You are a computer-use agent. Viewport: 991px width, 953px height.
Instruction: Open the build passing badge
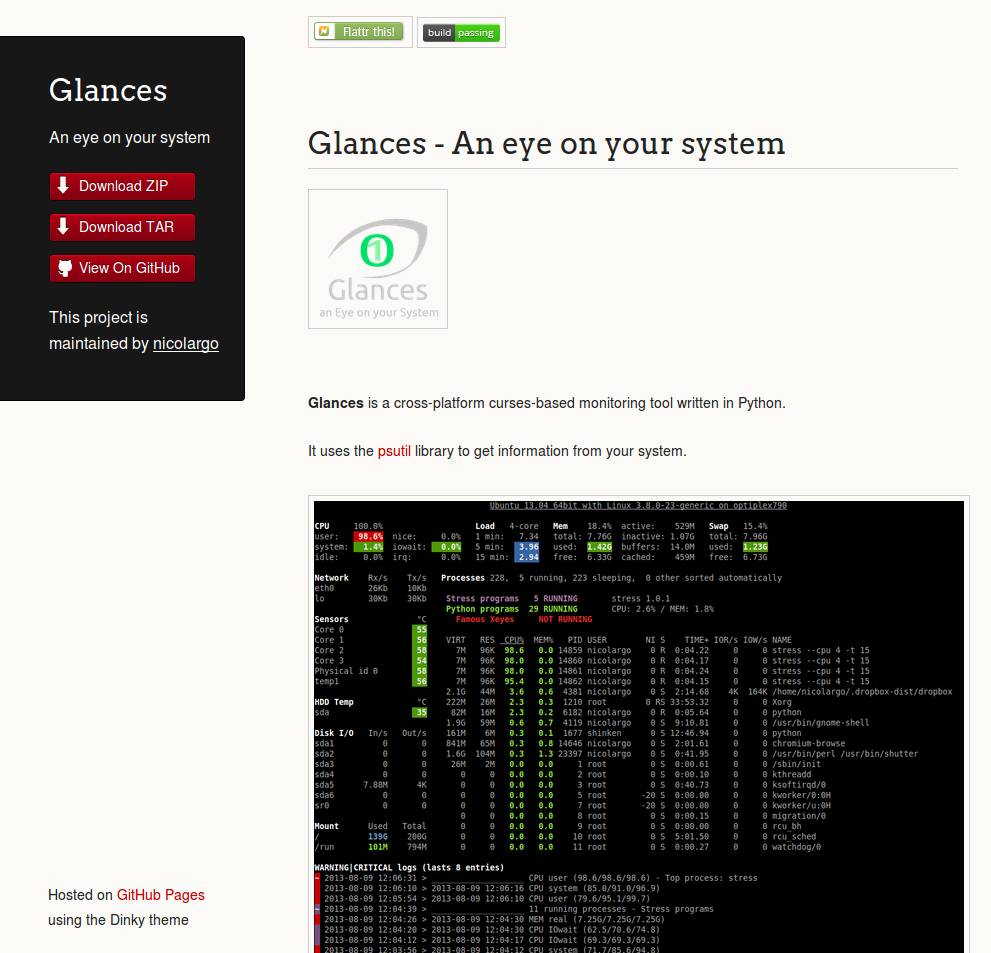[x=461, y=33]
